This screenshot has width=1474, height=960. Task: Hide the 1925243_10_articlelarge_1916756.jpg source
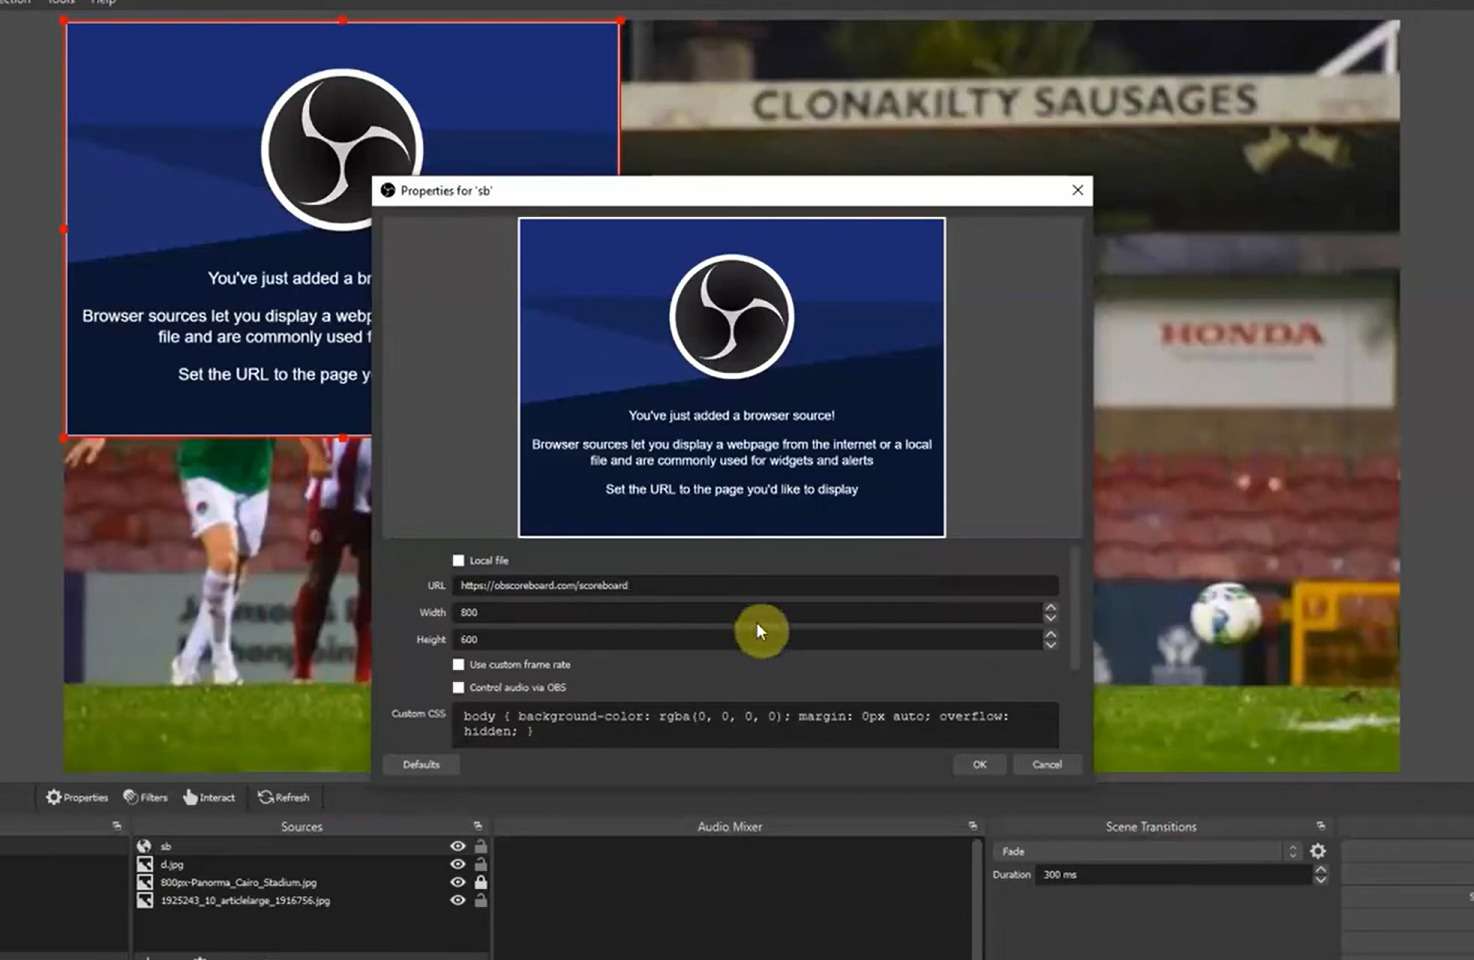pos(458,900)
